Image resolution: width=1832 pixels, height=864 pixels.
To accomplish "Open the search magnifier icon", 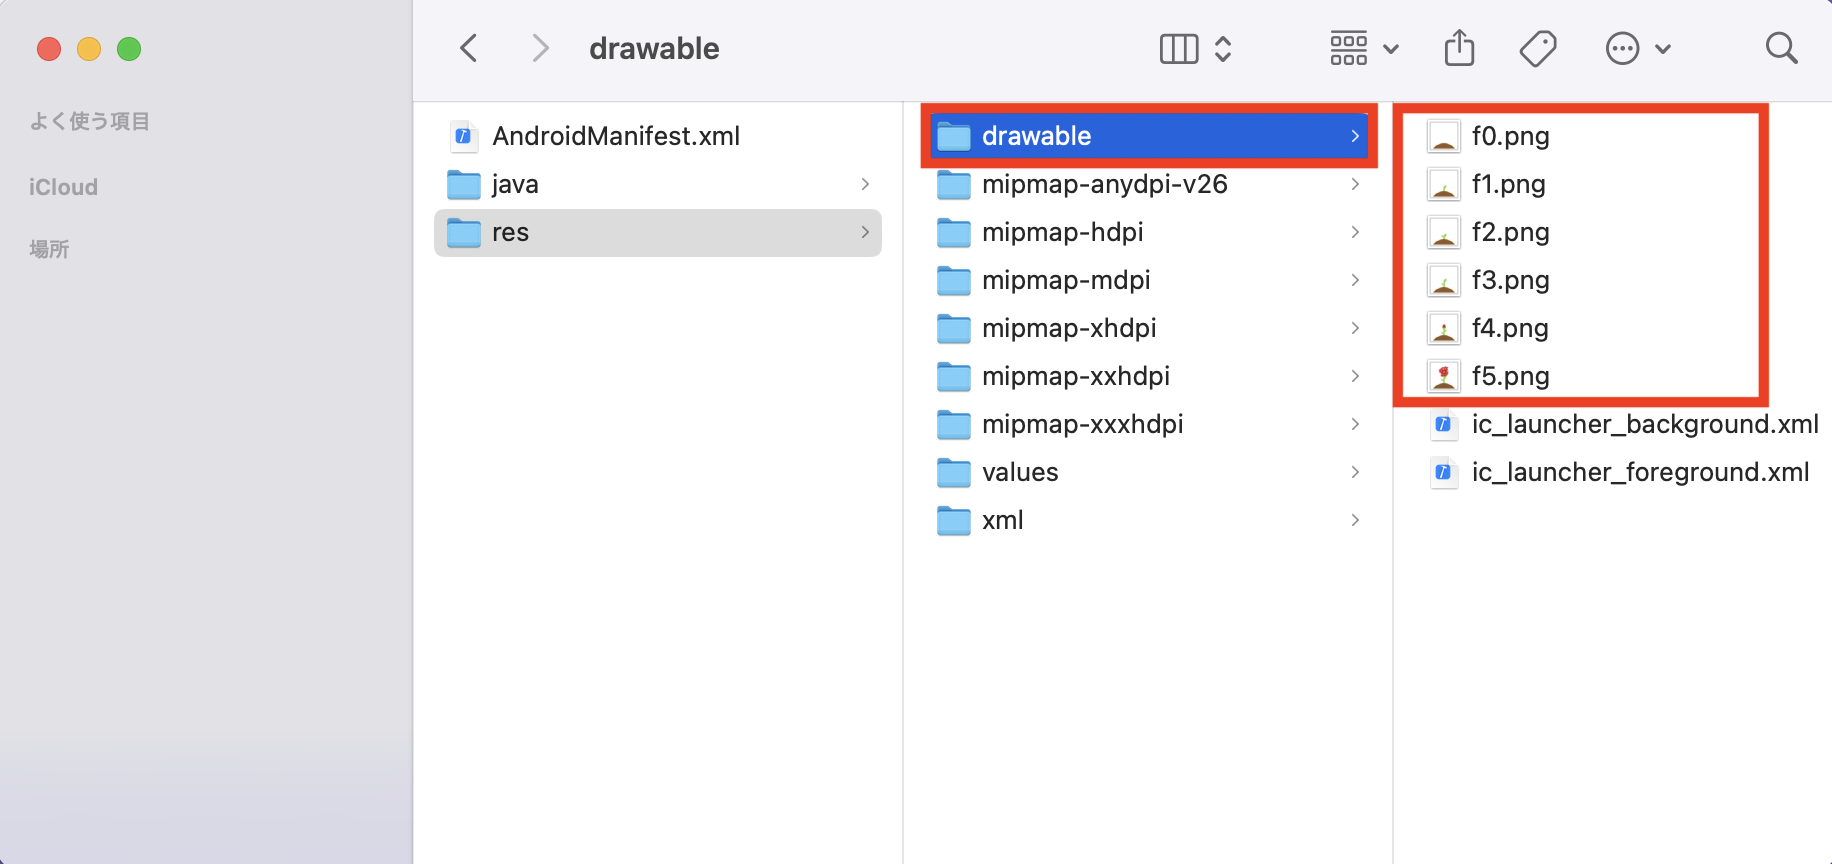I will click(x=1781, y=48).
